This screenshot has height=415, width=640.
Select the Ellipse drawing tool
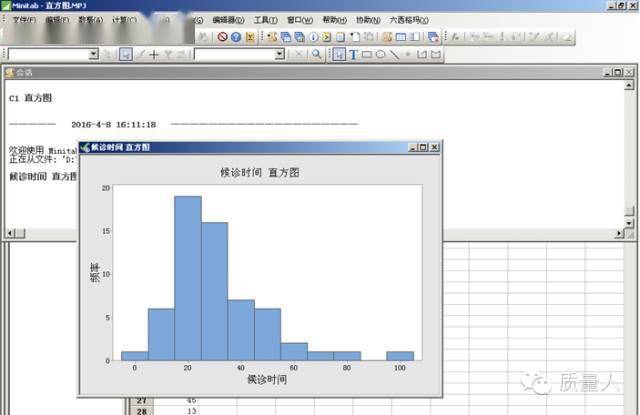[380, 54]
